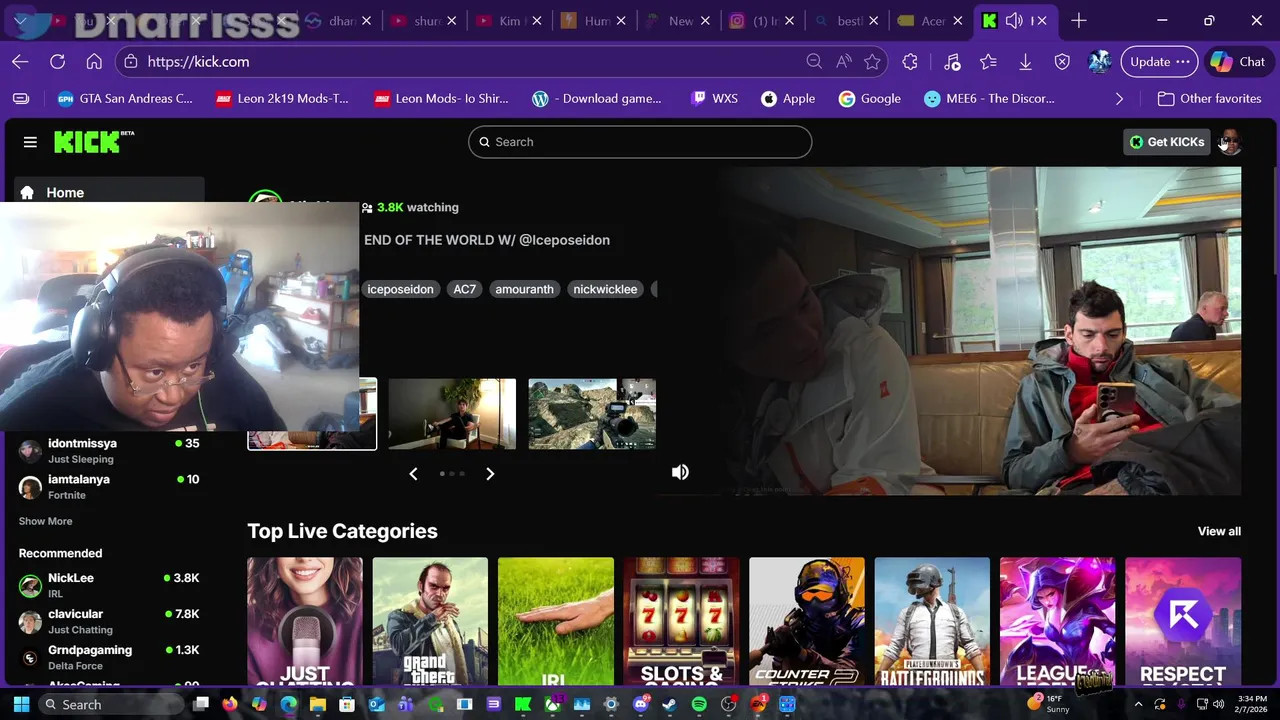
Task: Open the browser extensions puzzle icon
Action: tap(910, 62)
